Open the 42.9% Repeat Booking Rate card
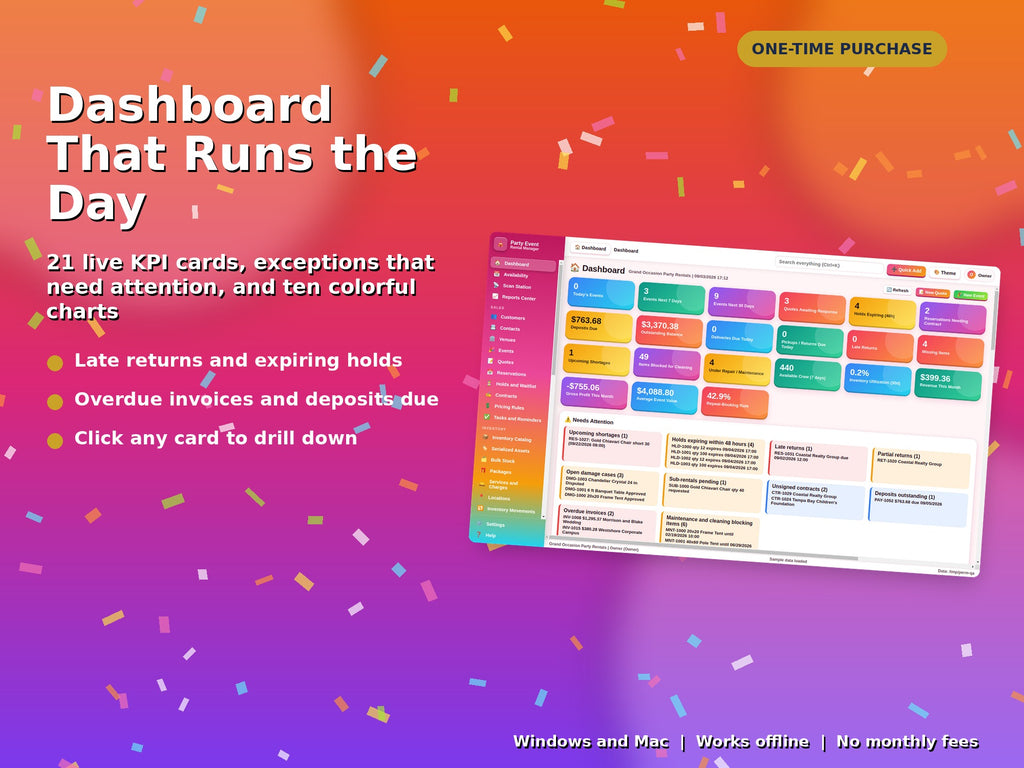This screenshot has height=768, width=1024. point(735,402)
